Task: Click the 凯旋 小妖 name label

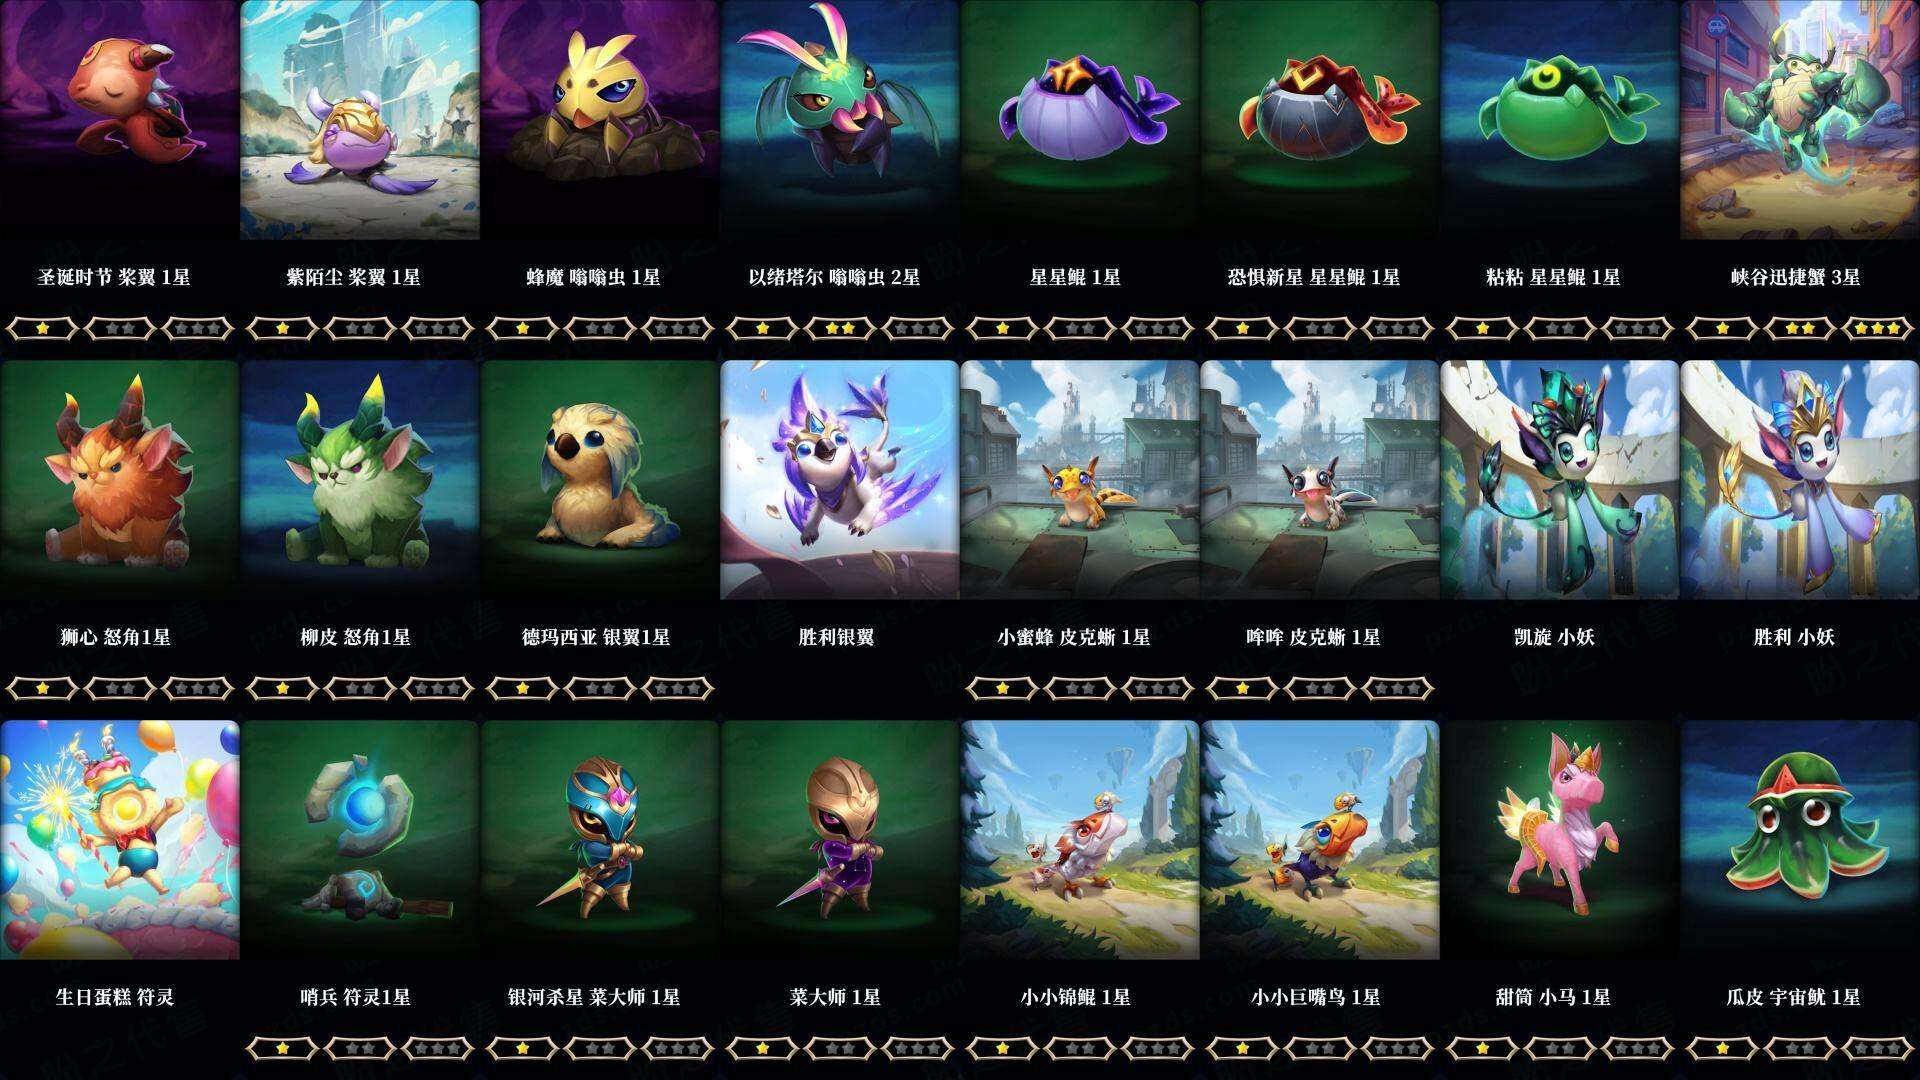Action: click(1555, 637)
